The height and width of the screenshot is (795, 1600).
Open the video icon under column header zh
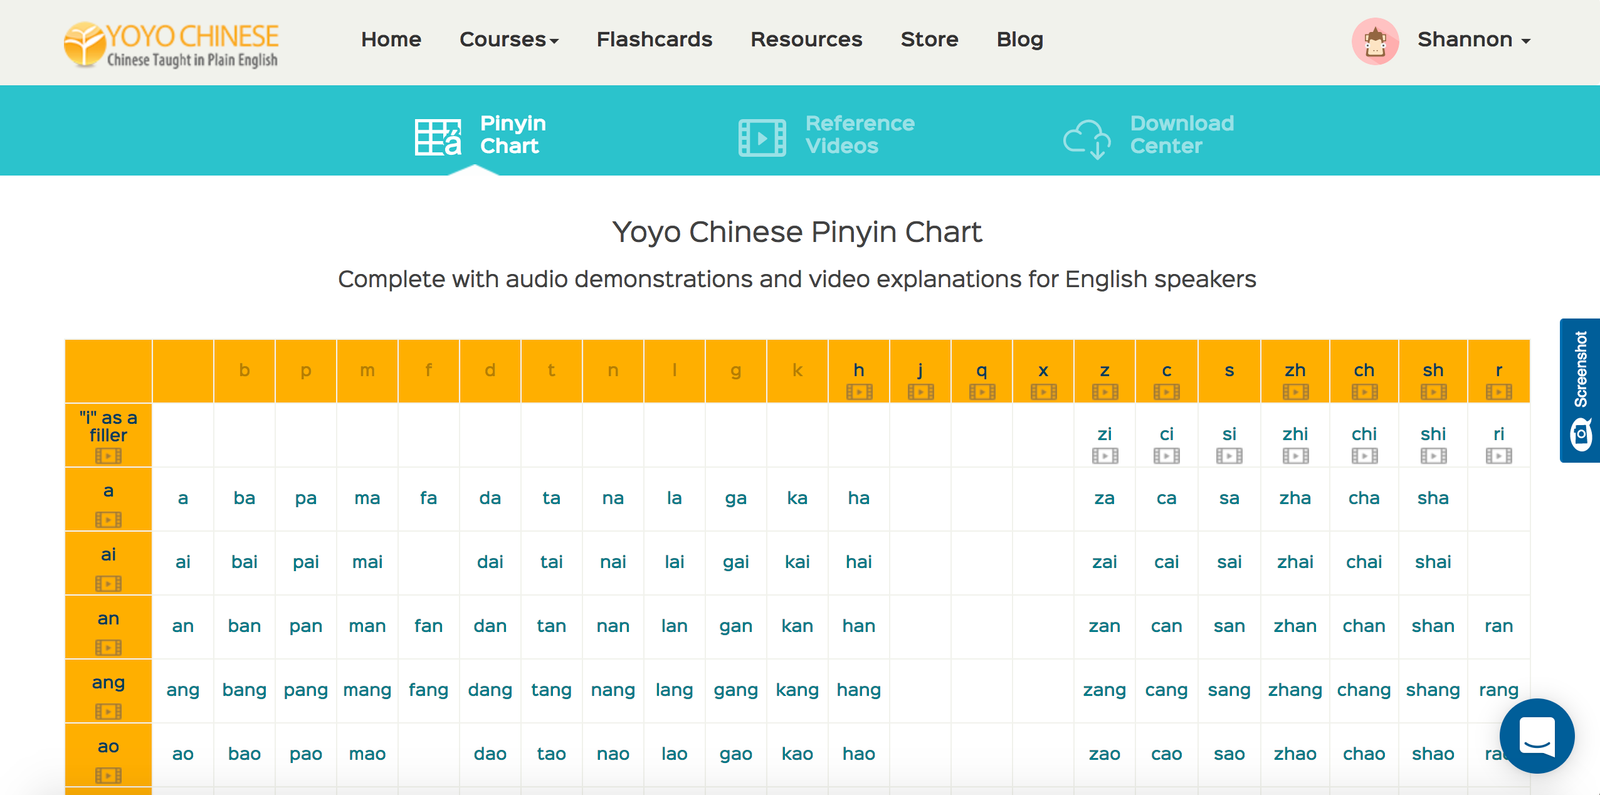[x=1295, y=392]
